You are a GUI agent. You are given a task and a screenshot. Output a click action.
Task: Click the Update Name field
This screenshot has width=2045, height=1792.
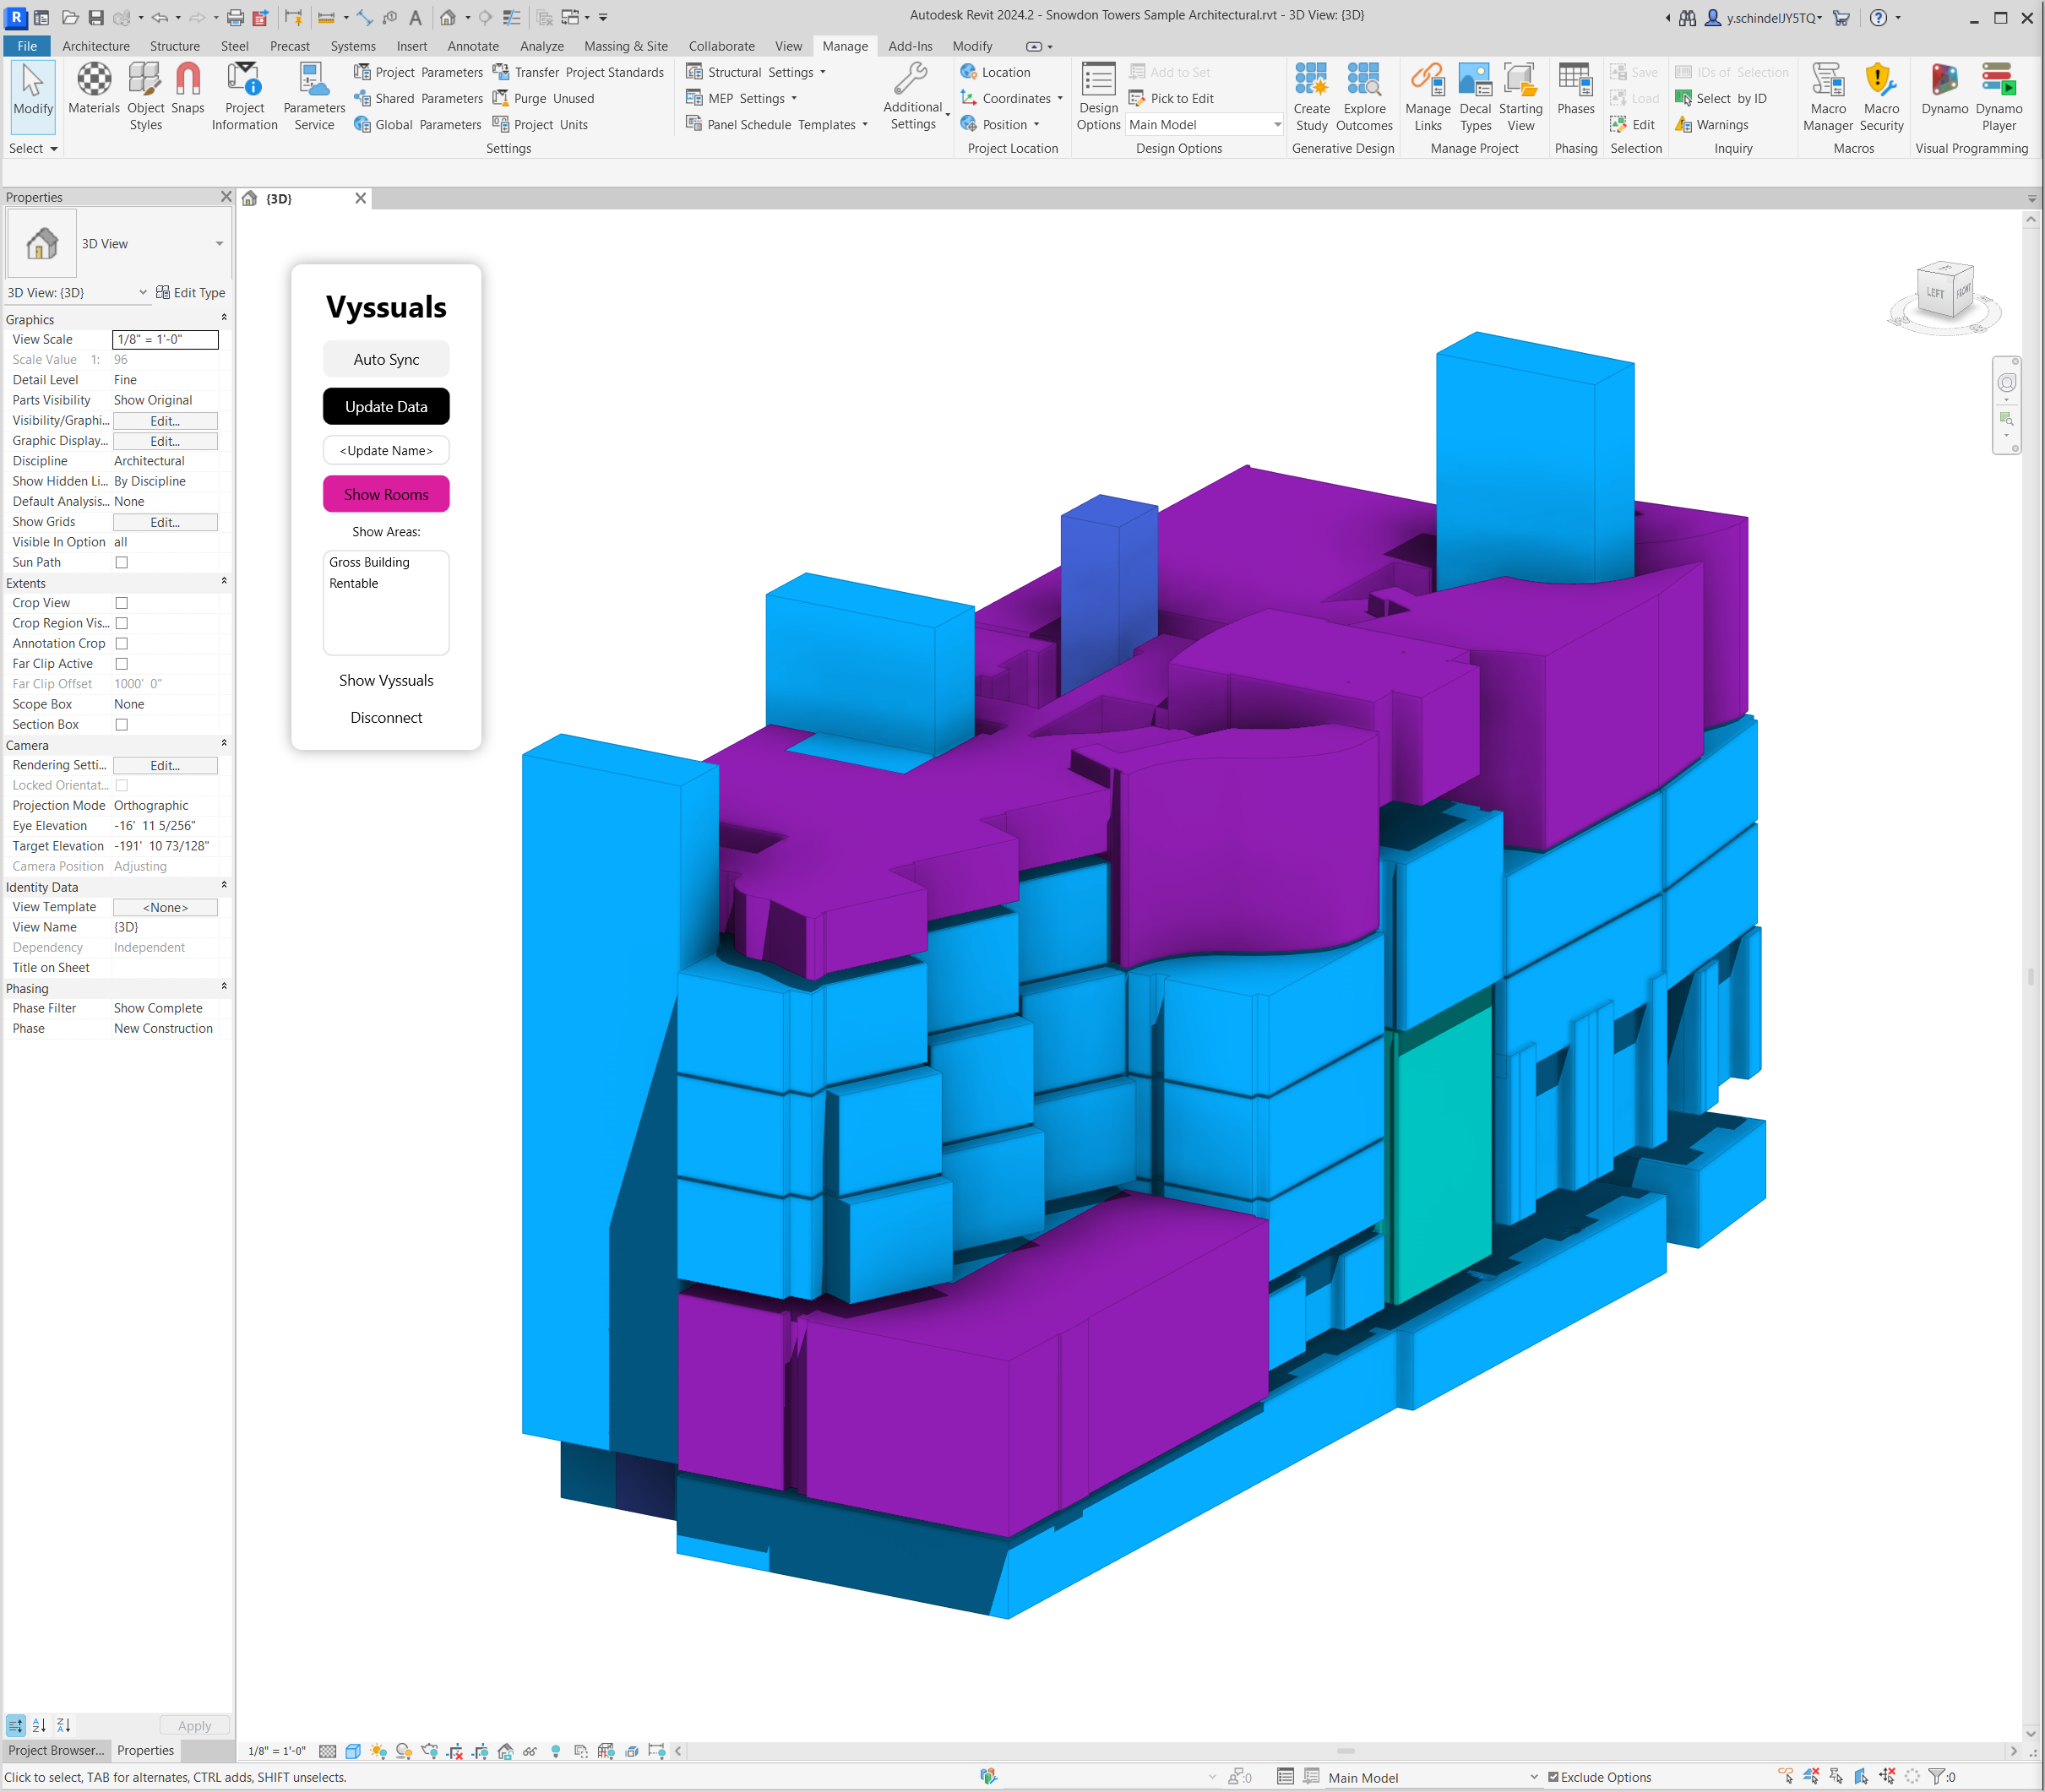tap(386, 450)
